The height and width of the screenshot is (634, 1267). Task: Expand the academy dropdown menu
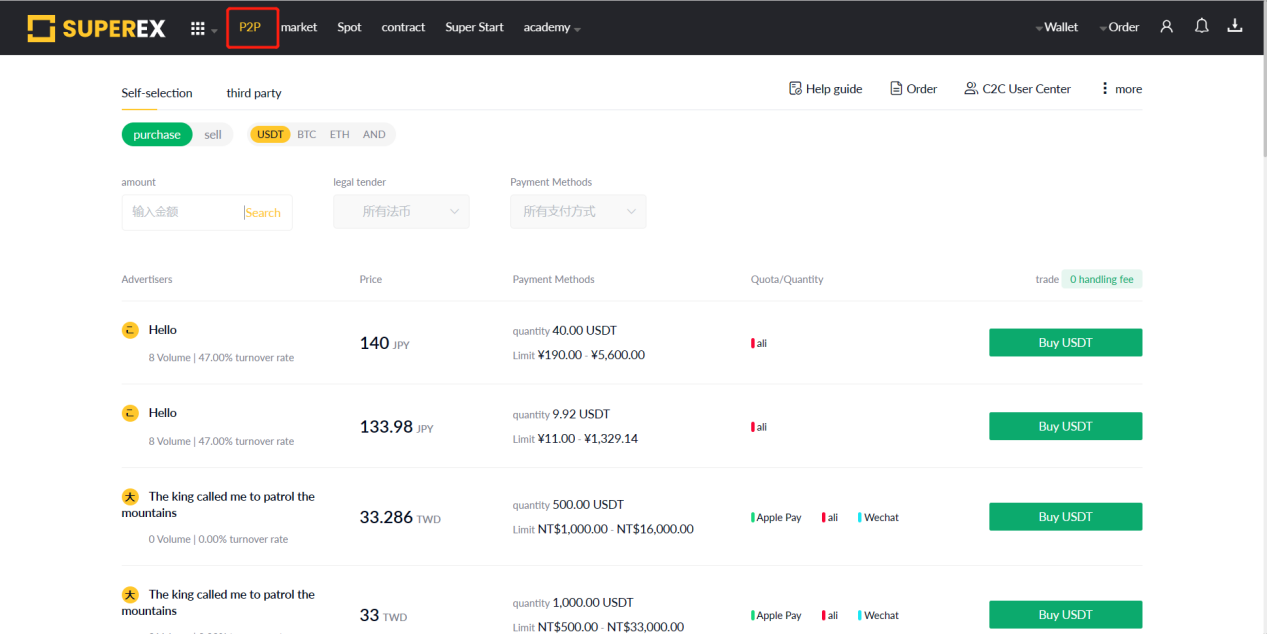pyautogui.click(x=552, y=28)
